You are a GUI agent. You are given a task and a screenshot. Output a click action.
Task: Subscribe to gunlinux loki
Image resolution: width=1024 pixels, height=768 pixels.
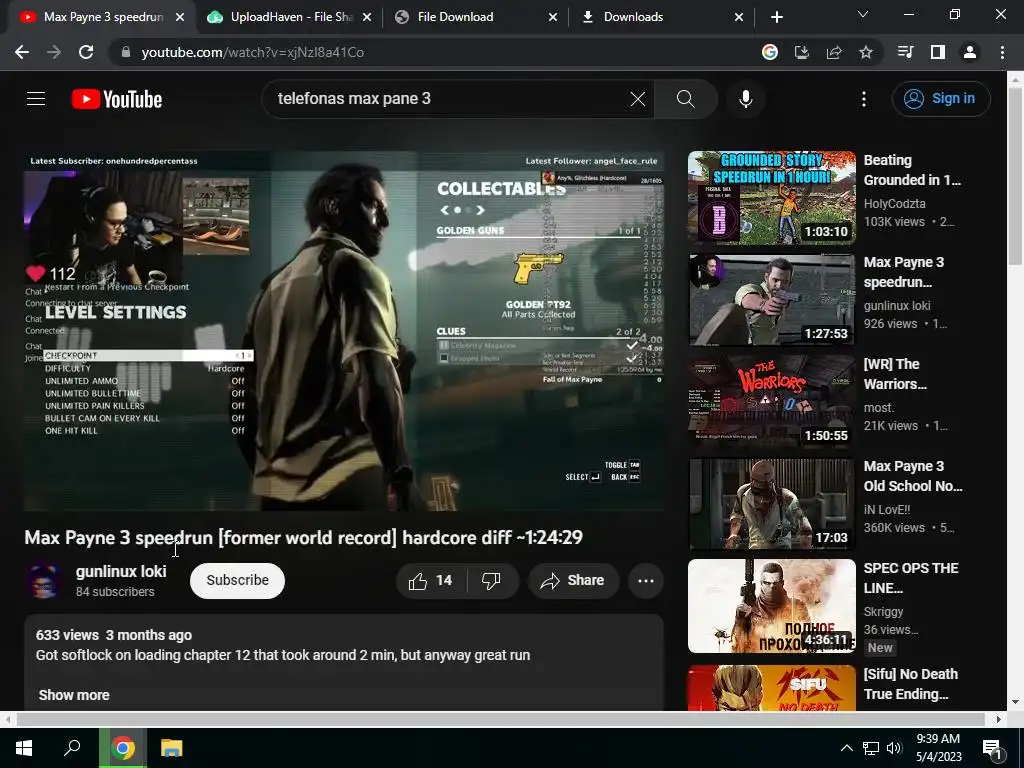(x=237, y=581)
